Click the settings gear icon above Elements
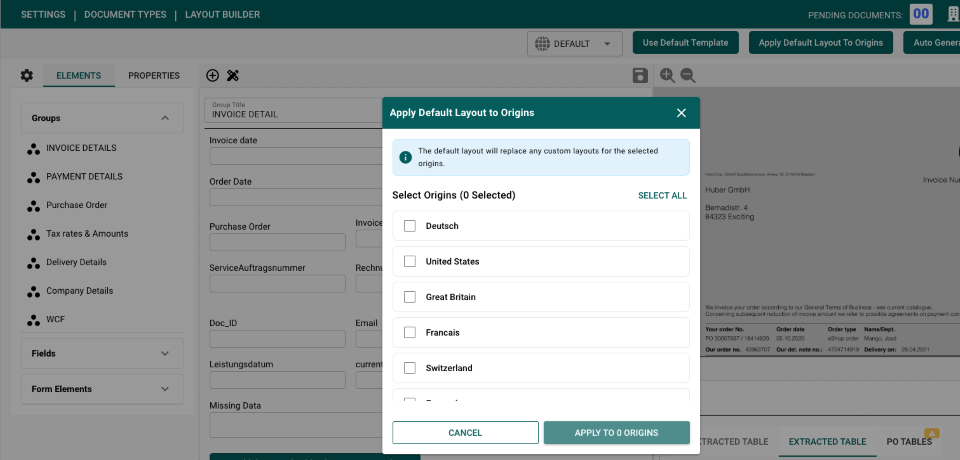This screenshot has width=960, height=460. (x=27, y=76)
